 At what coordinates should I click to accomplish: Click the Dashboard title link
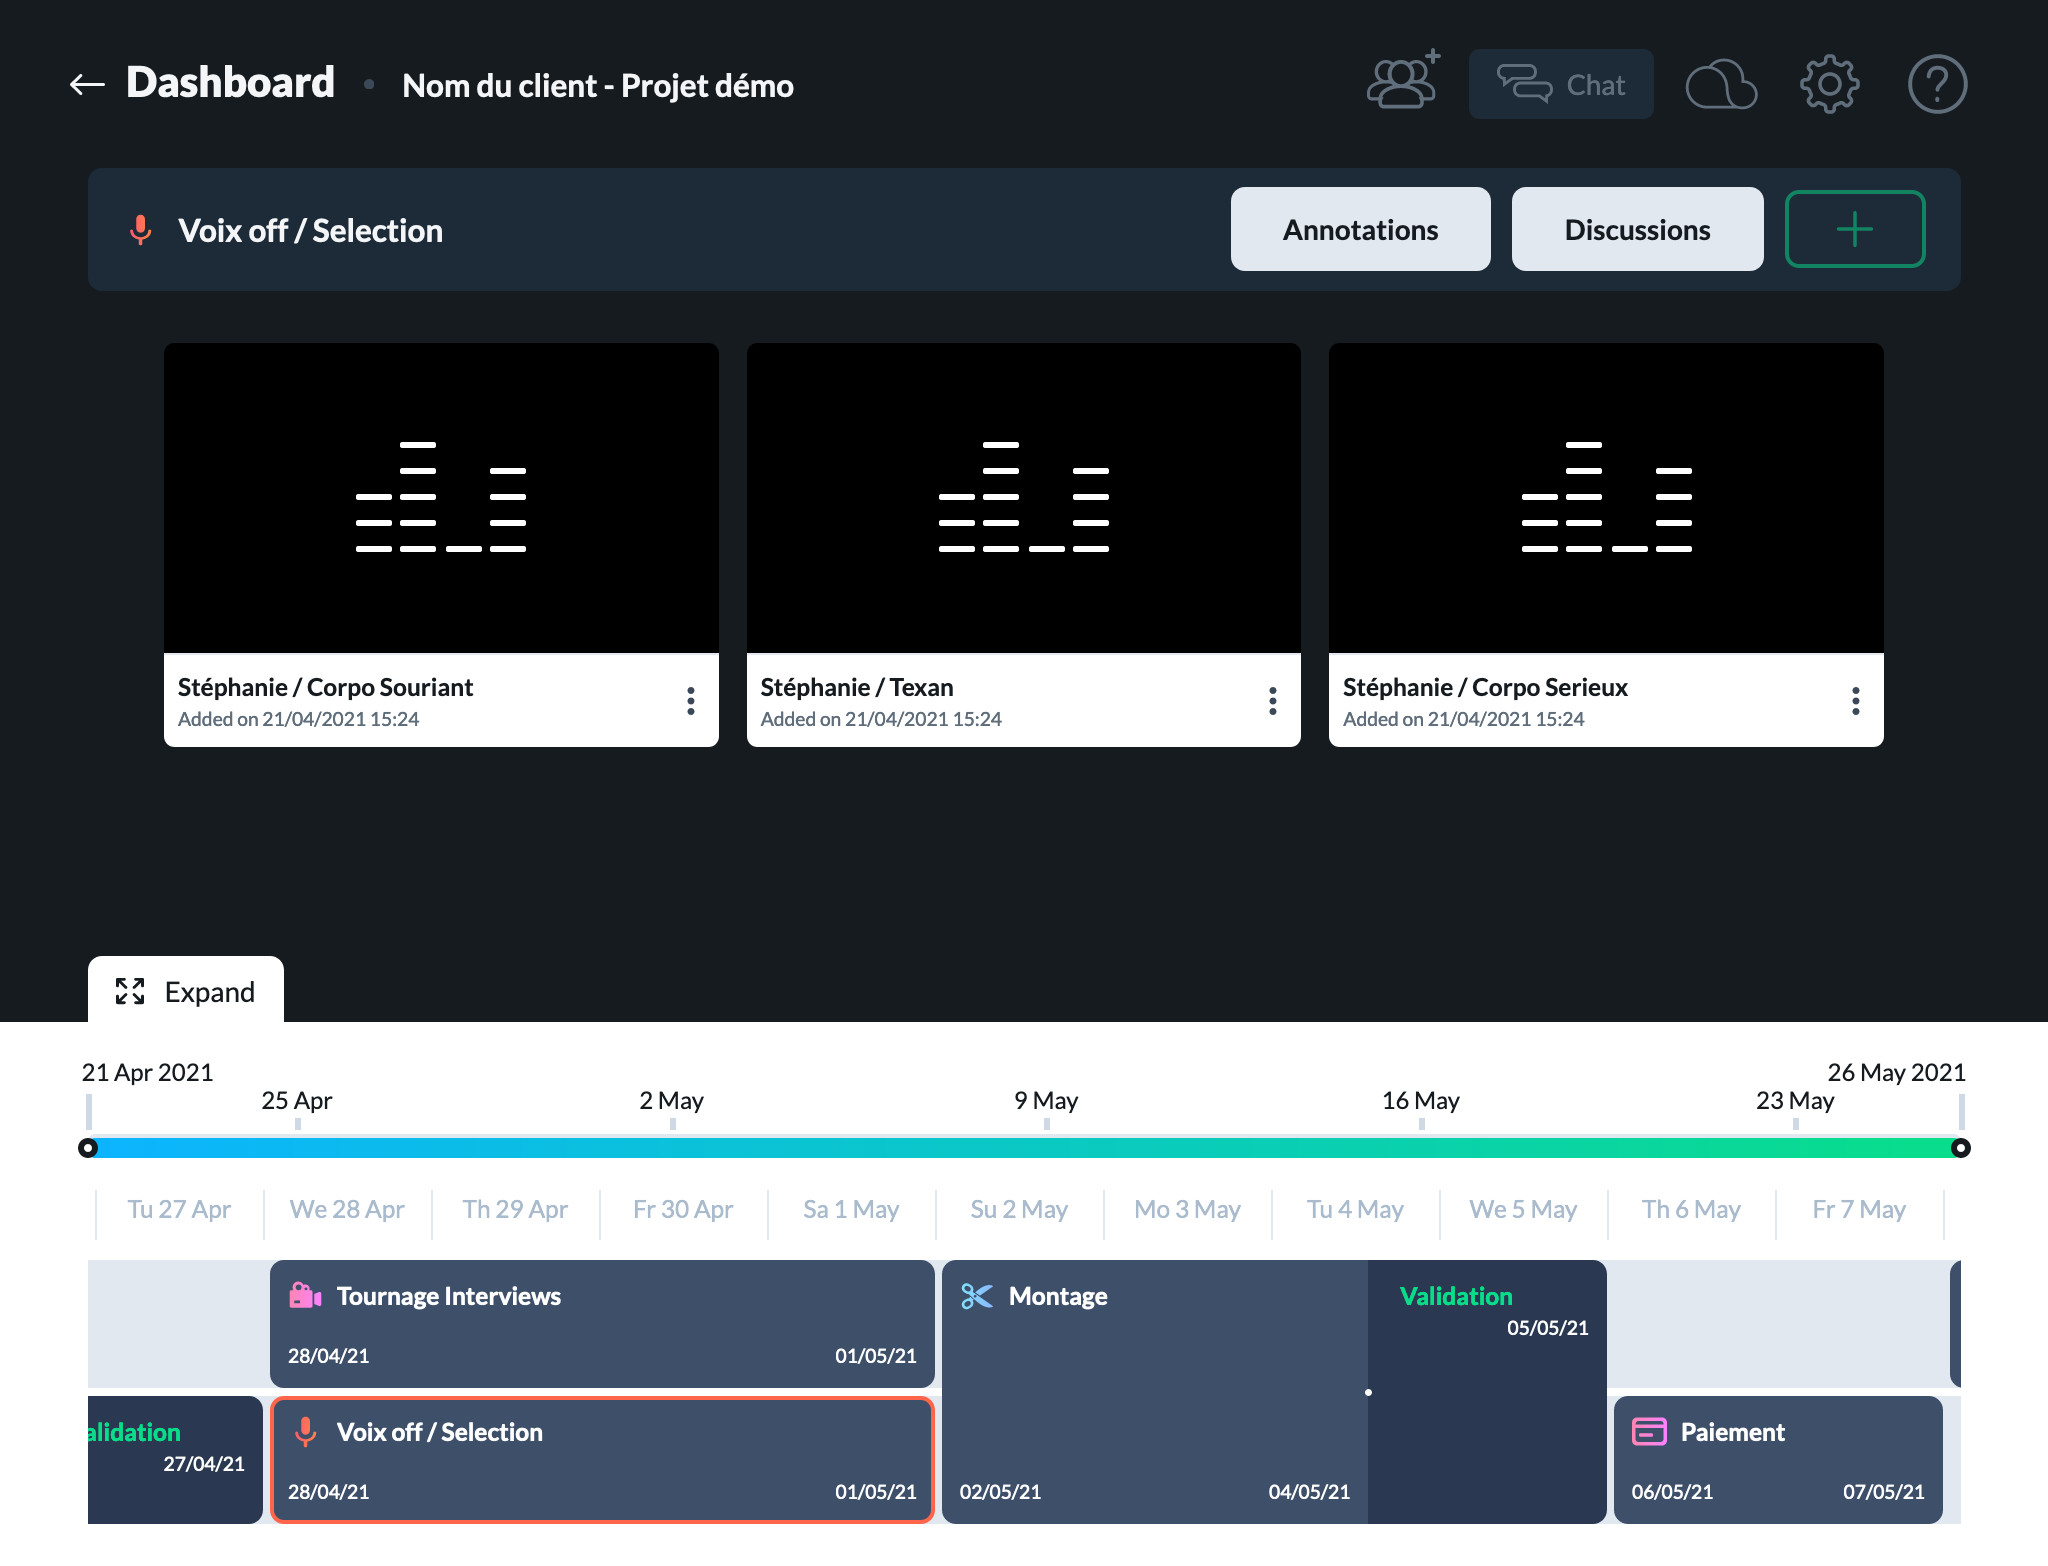click(x=230, y=83)
